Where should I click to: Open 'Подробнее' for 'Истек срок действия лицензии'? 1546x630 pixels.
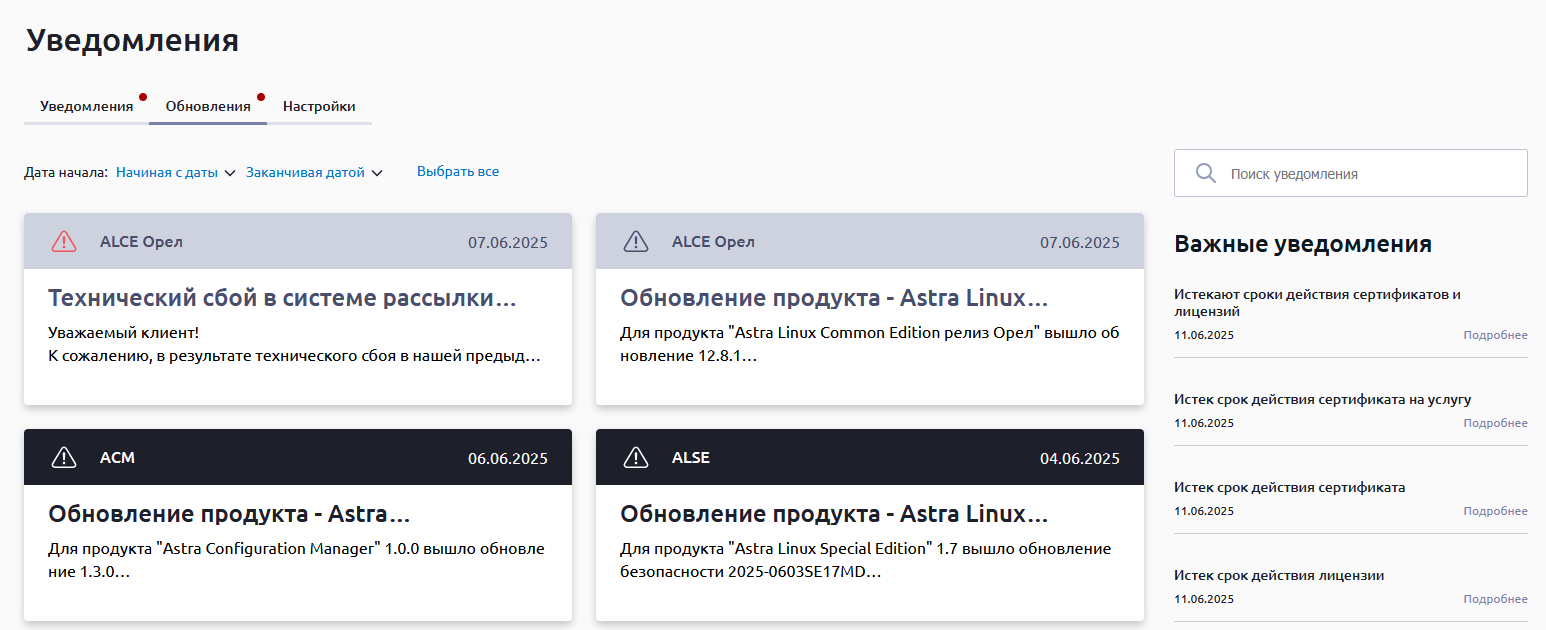pyautogui.click(x=1495, y=599)
